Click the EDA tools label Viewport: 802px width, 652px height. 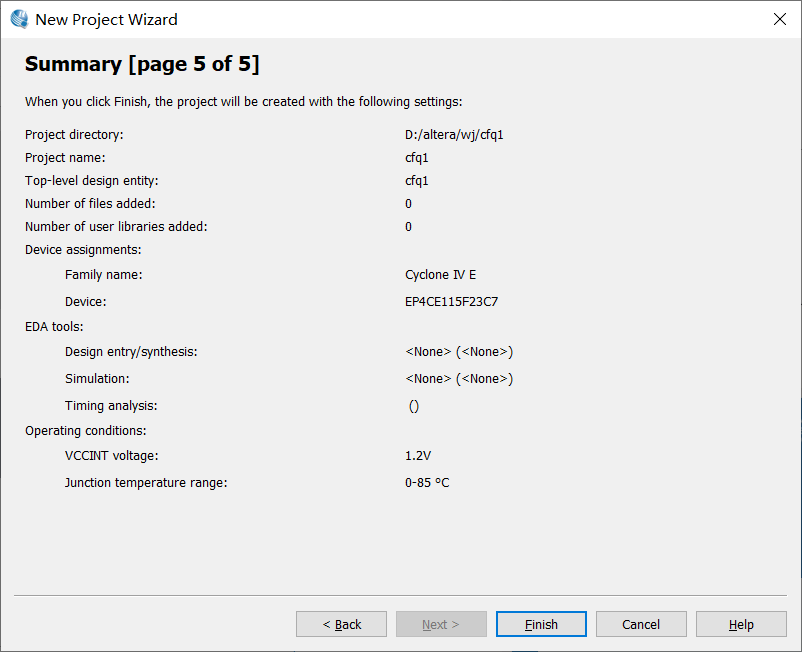tap(54, 327)
